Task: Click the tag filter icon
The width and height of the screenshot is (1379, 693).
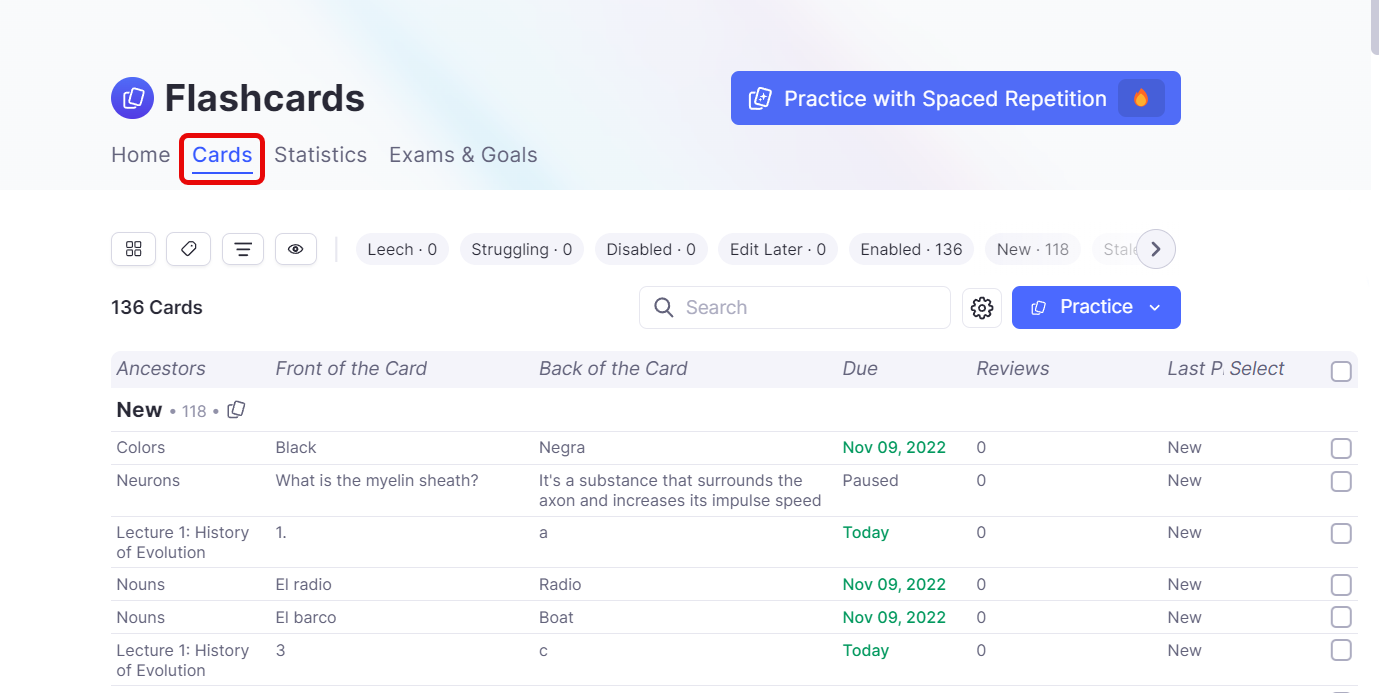Action: (188, 249)
